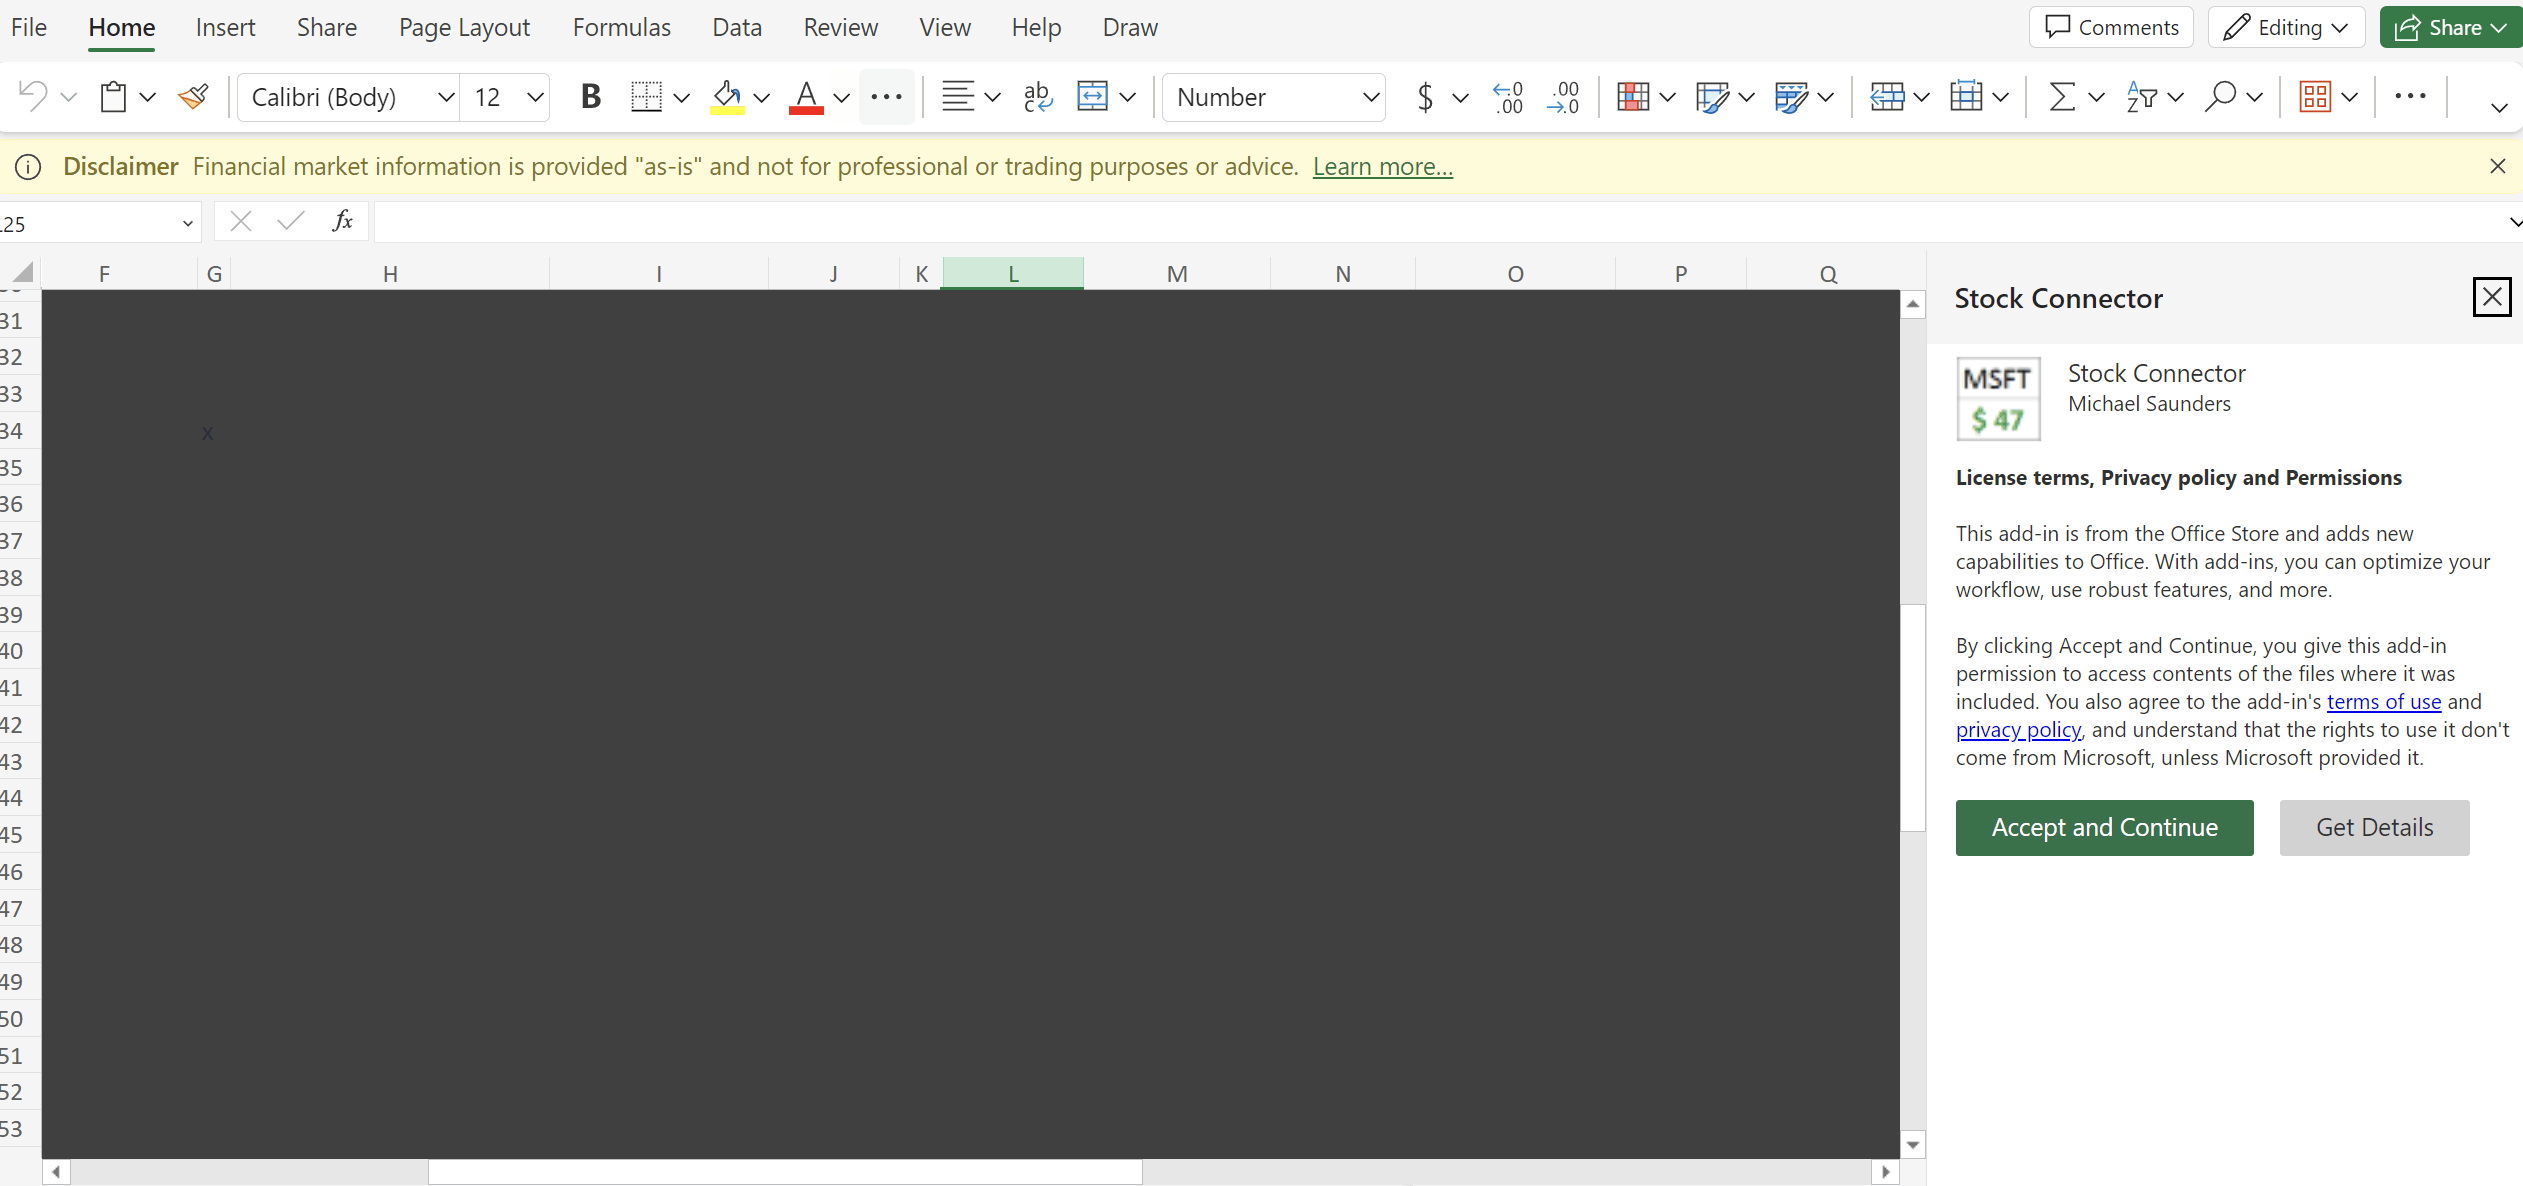Open the Number format dropdown
The width and height of the screenshot is (2523, 1186).
[1370, 97]
